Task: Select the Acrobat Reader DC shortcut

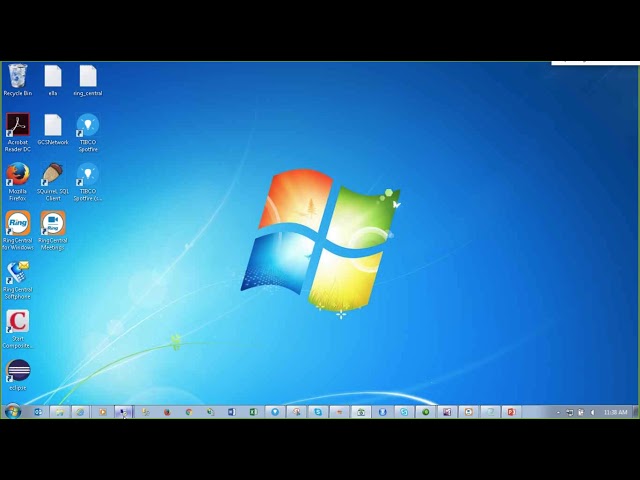Action: [18, 132]
